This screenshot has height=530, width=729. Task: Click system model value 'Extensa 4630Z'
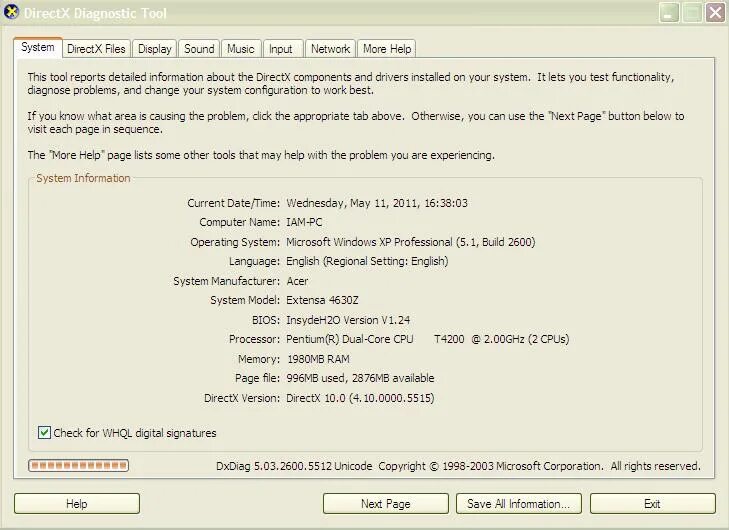[322, 300]
